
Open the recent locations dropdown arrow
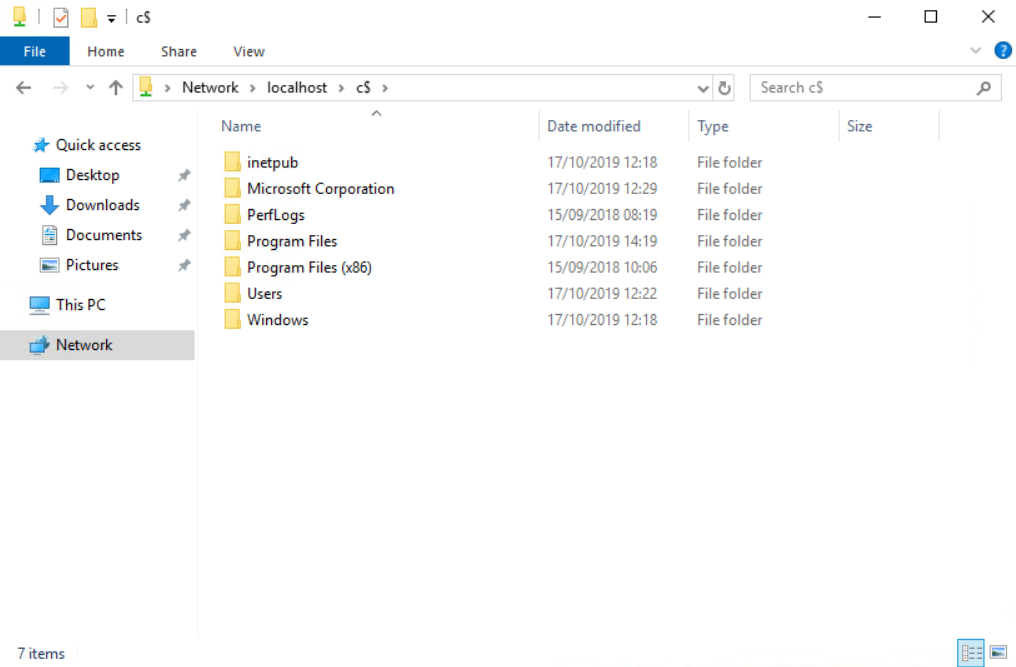(90, 88)
